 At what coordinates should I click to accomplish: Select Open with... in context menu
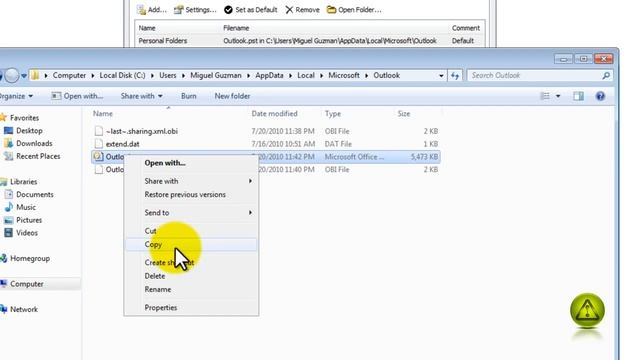pos(191,163)
